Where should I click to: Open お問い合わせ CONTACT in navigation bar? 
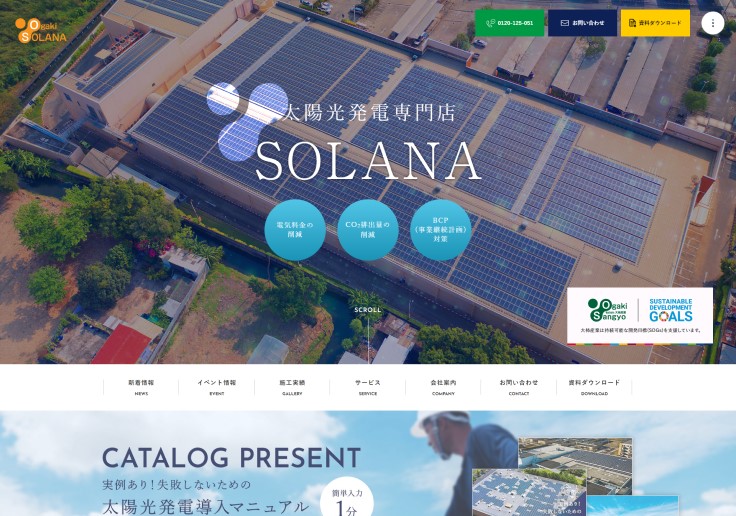pyautogui.click(x=519, y=387)
